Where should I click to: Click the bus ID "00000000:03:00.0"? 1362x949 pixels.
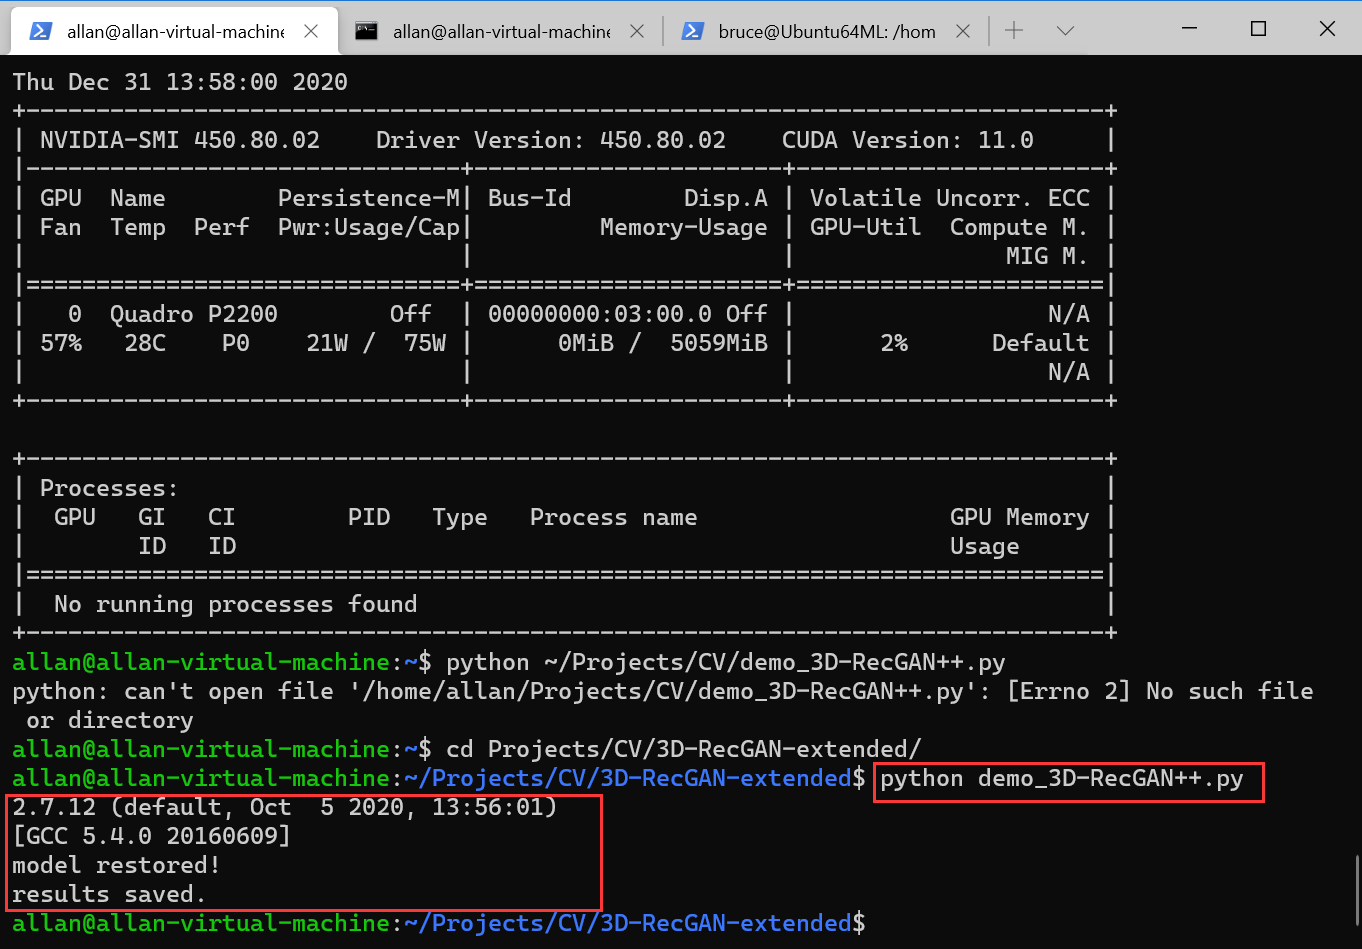click(600, 314)
